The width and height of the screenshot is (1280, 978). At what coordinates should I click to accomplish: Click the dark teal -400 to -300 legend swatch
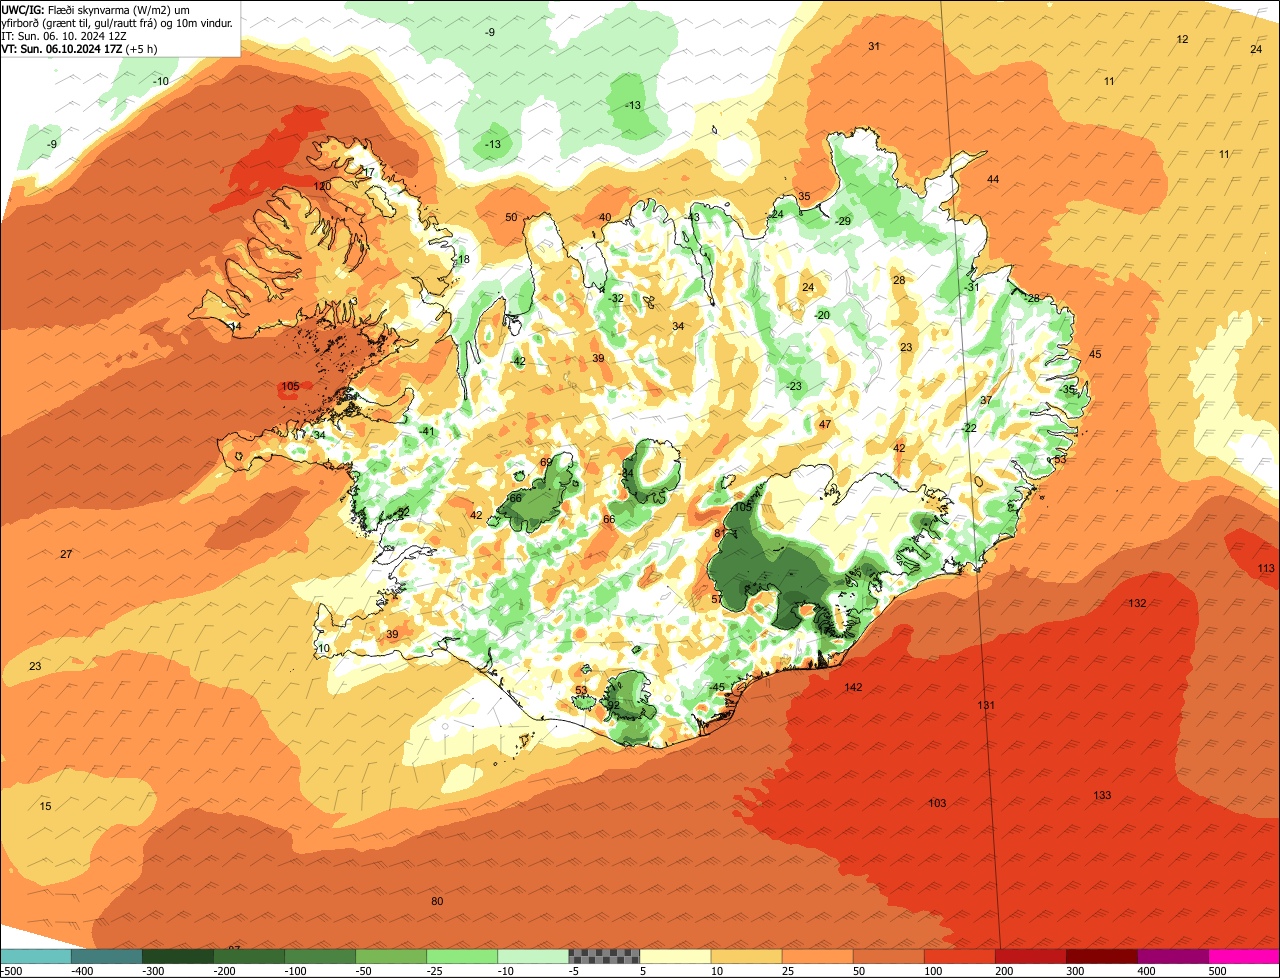[x=107, y=956]
